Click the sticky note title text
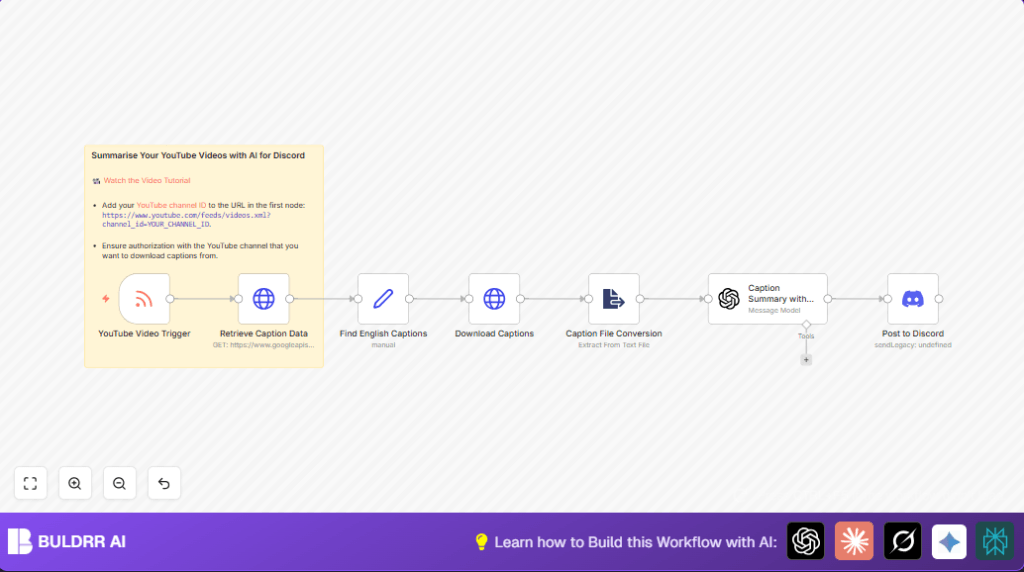 coord(198,155)
